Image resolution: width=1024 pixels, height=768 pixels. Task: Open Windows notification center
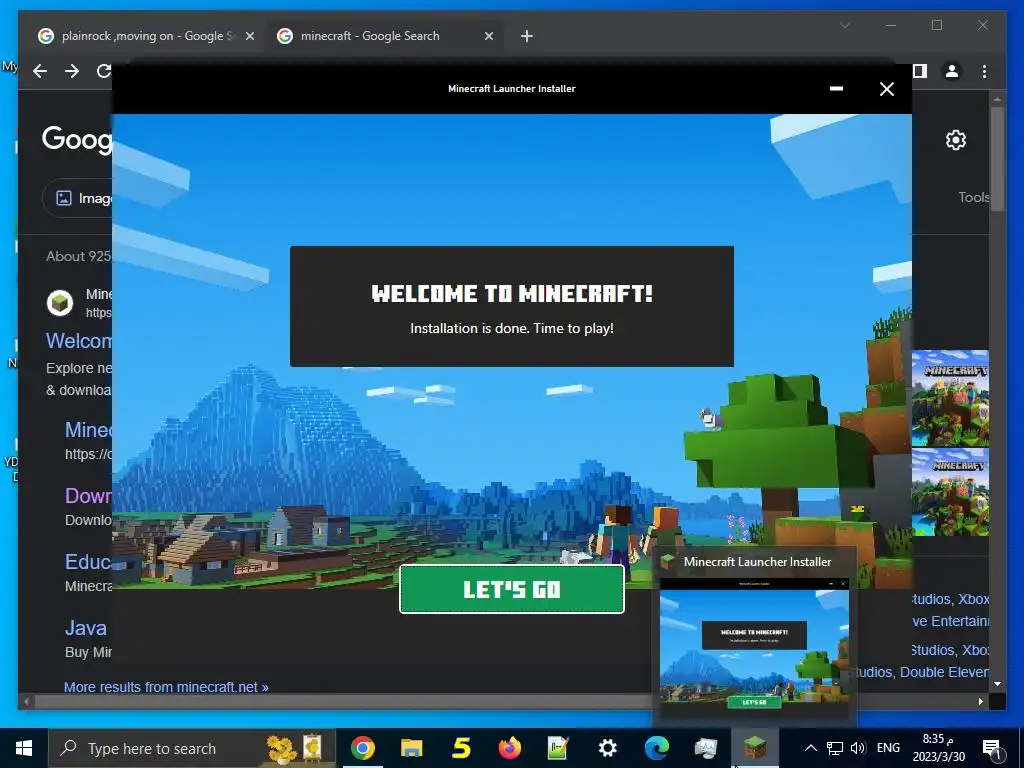point(992,749)
